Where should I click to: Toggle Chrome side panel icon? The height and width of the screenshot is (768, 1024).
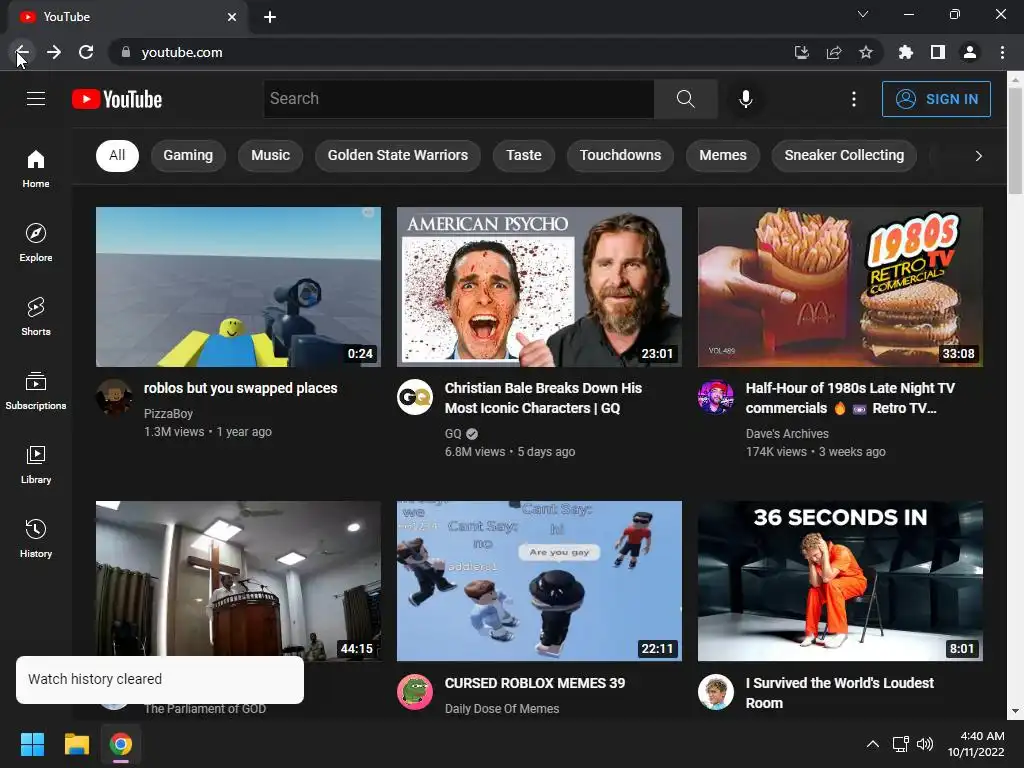938,52
